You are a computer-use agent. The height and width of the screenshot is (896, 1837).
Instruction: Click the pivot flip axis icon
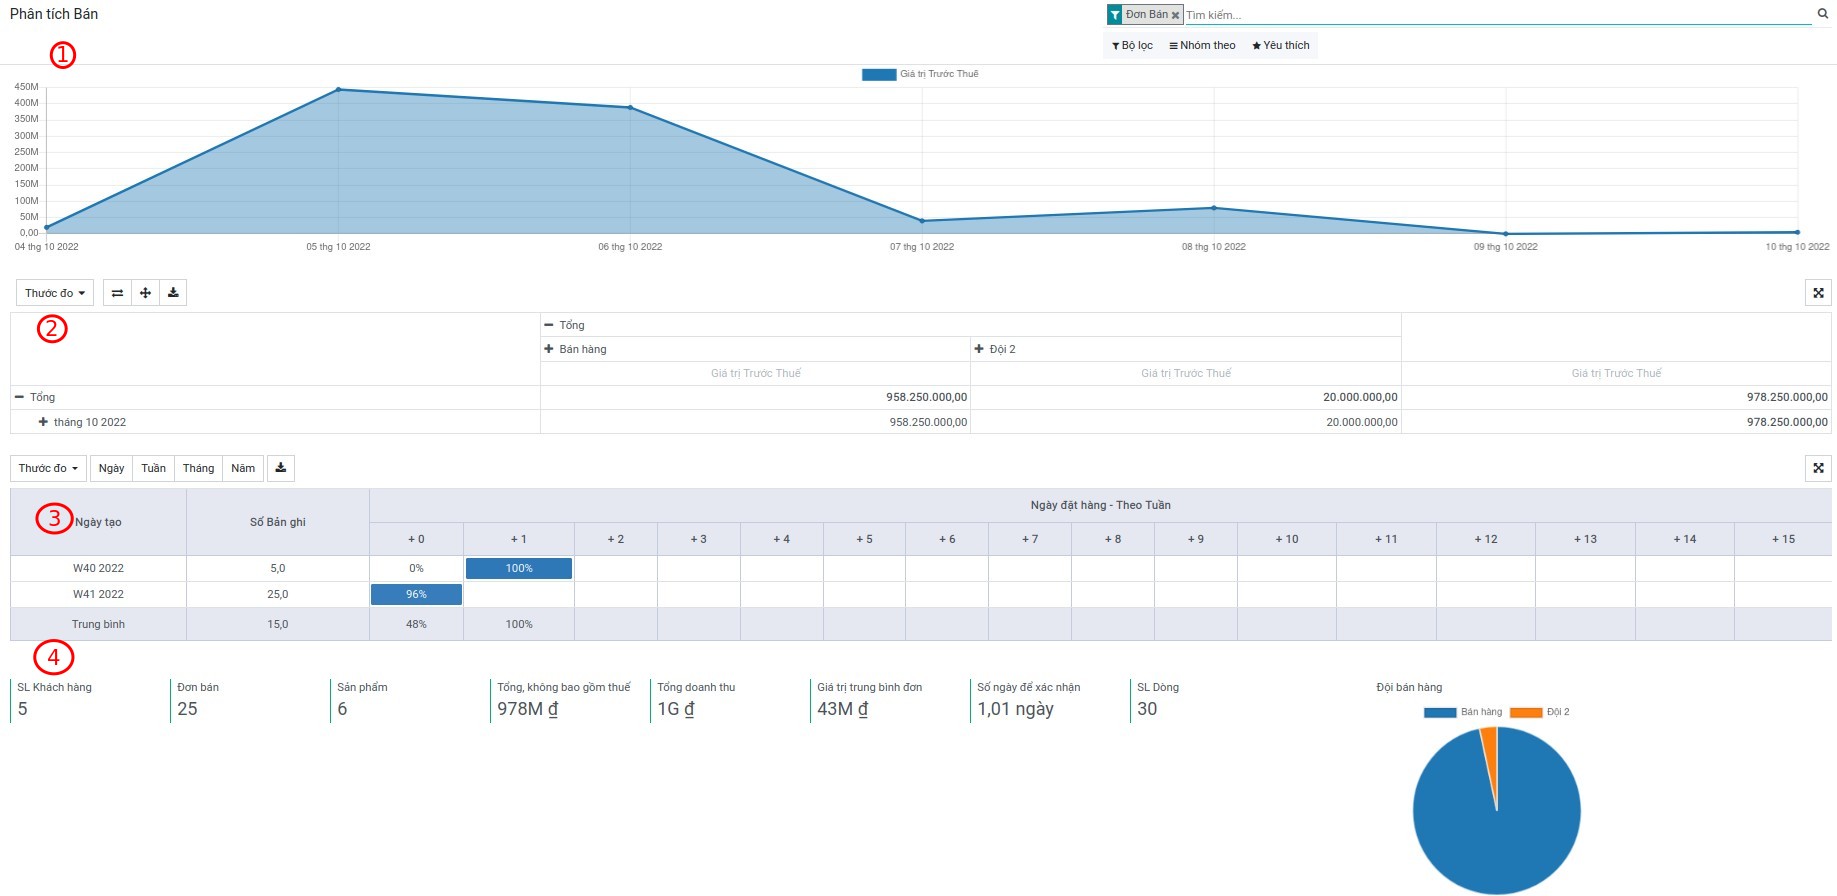coord(117,293)
